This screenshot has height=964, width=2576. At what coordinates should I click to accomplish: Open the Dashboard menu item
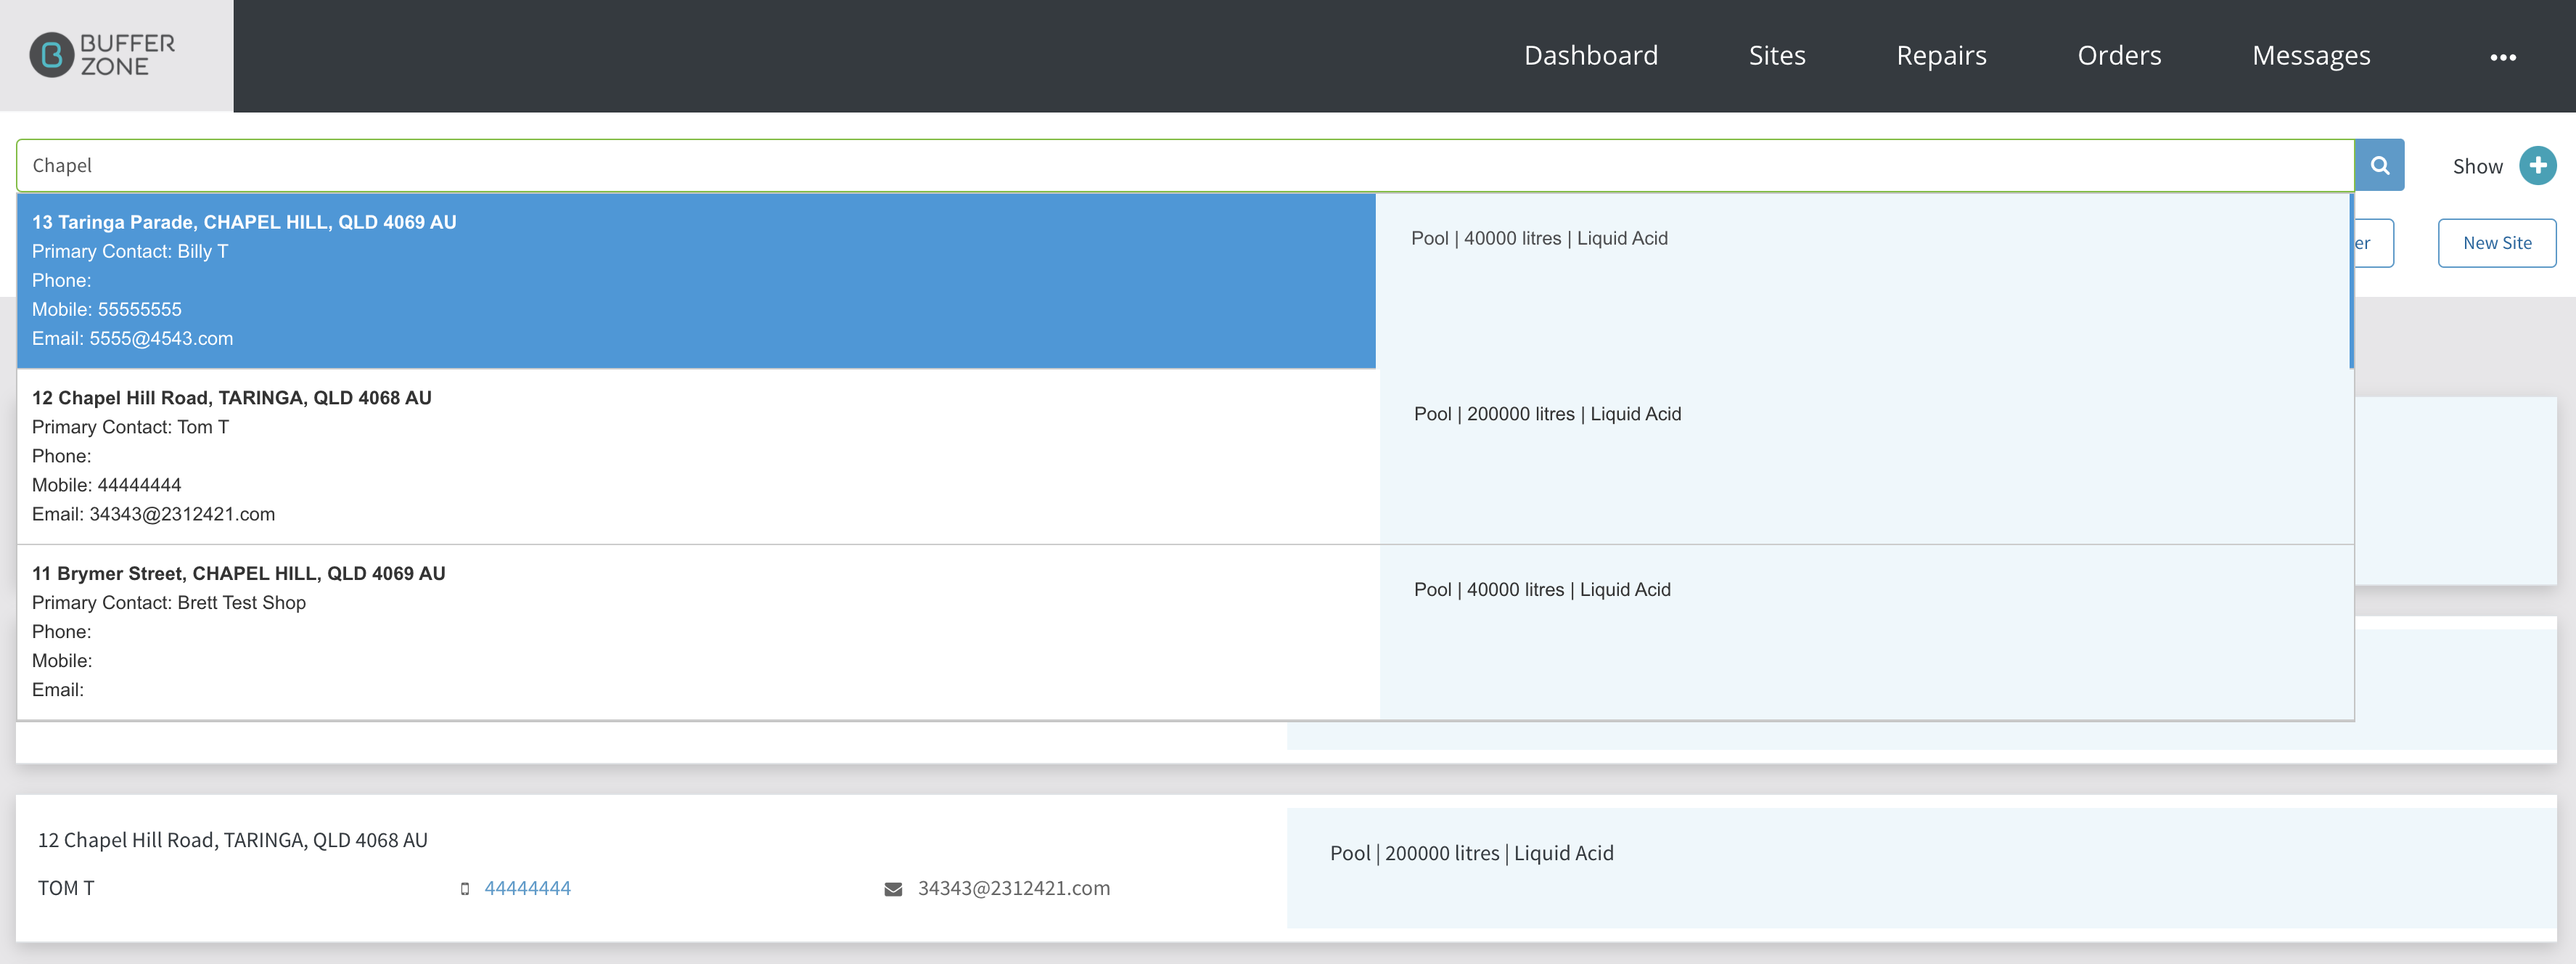coord(1590,55)
